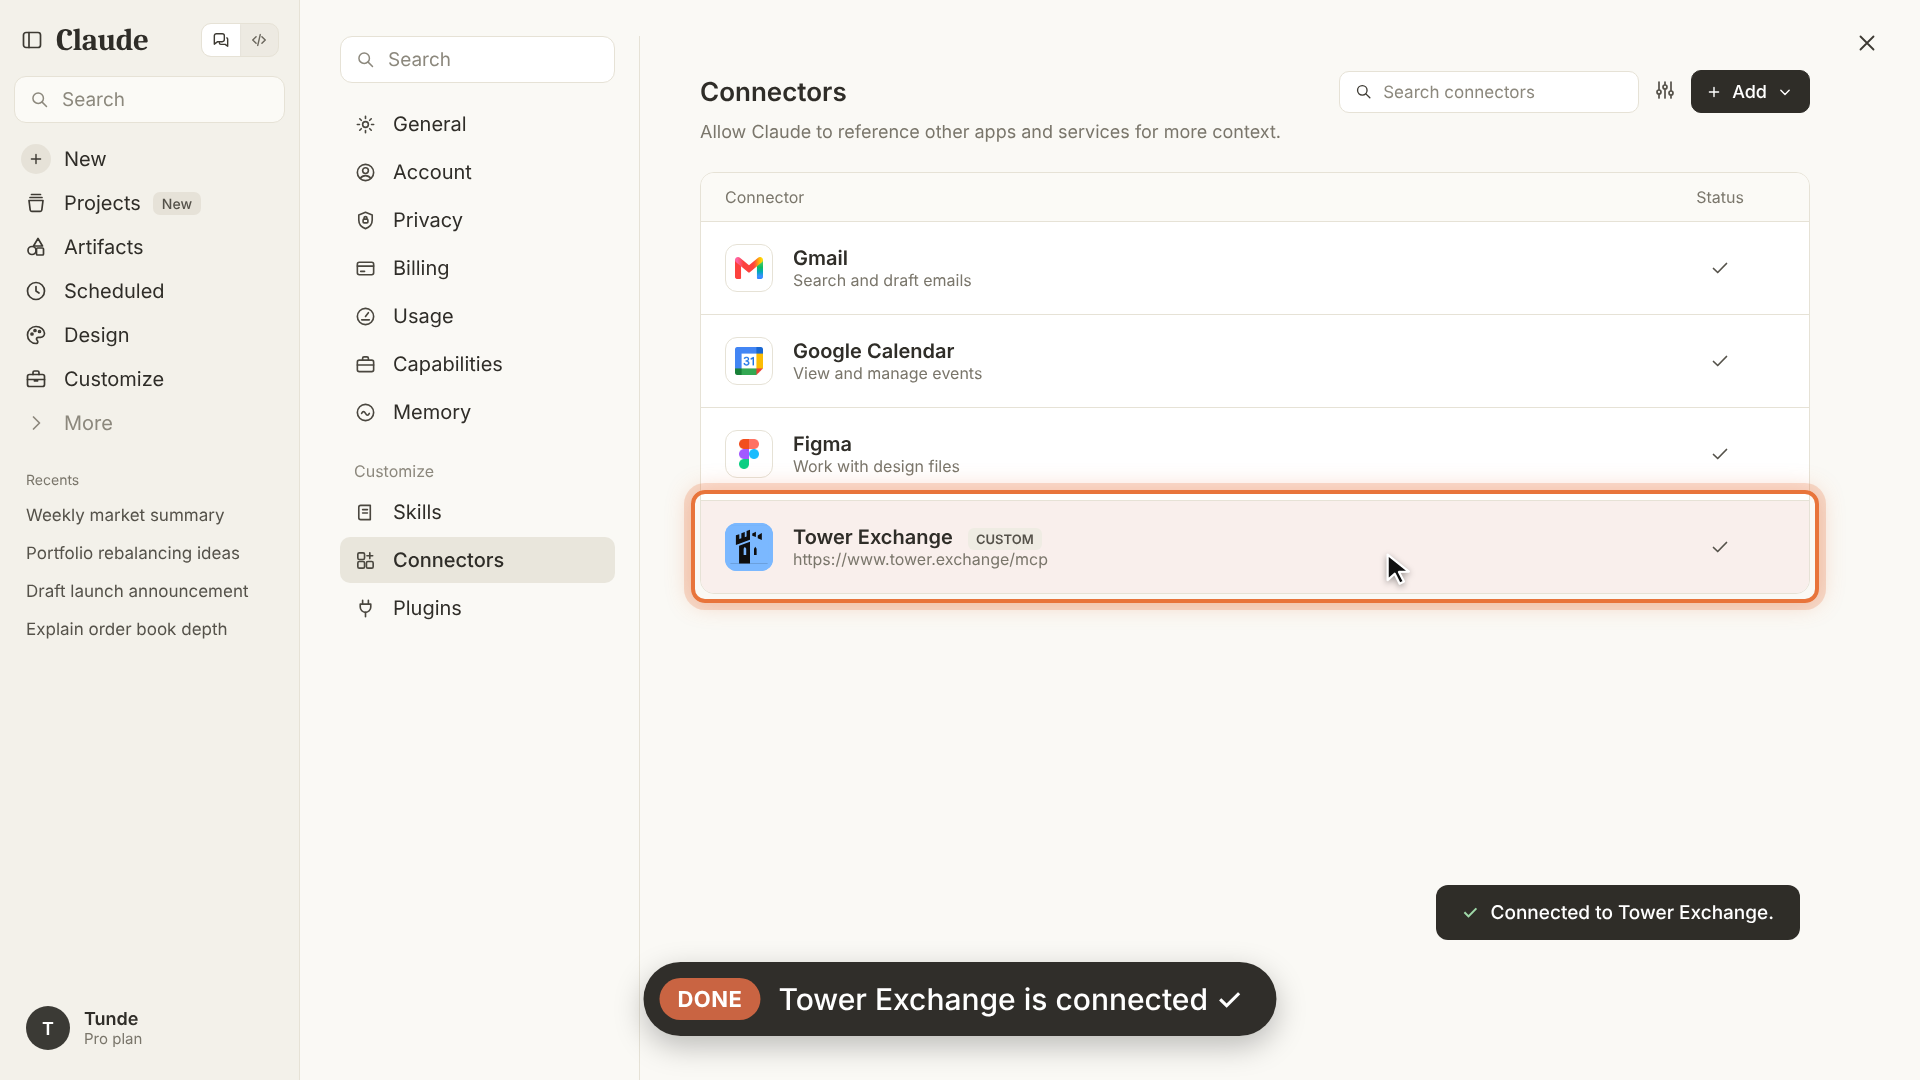Image resolution: width=1920 pixels, height=1080 pixels.
Task: Switch to chat mode icon
Action: point(221,40)
